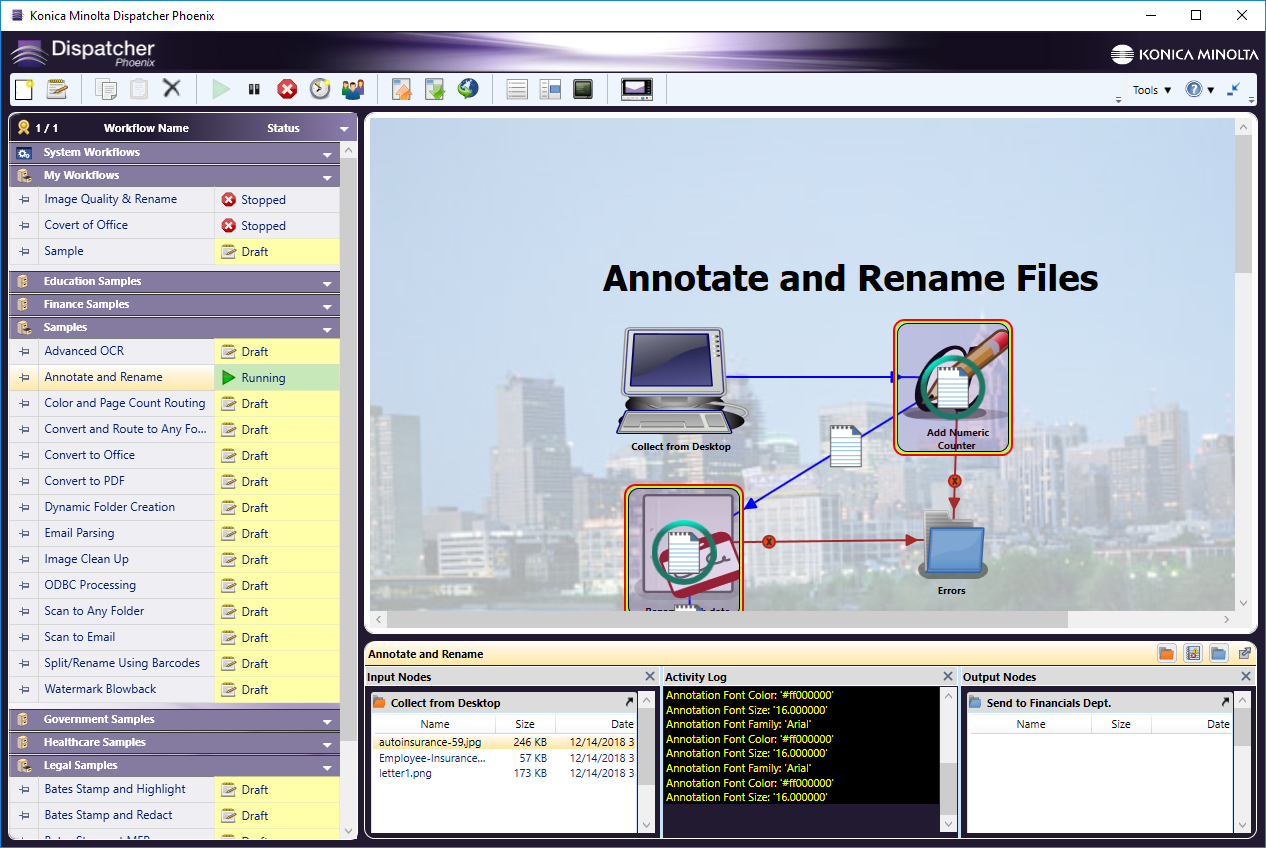Click the minimize-to-tray blue arrow icon
Screen dimensions: 1266x848
[1234, 89]
